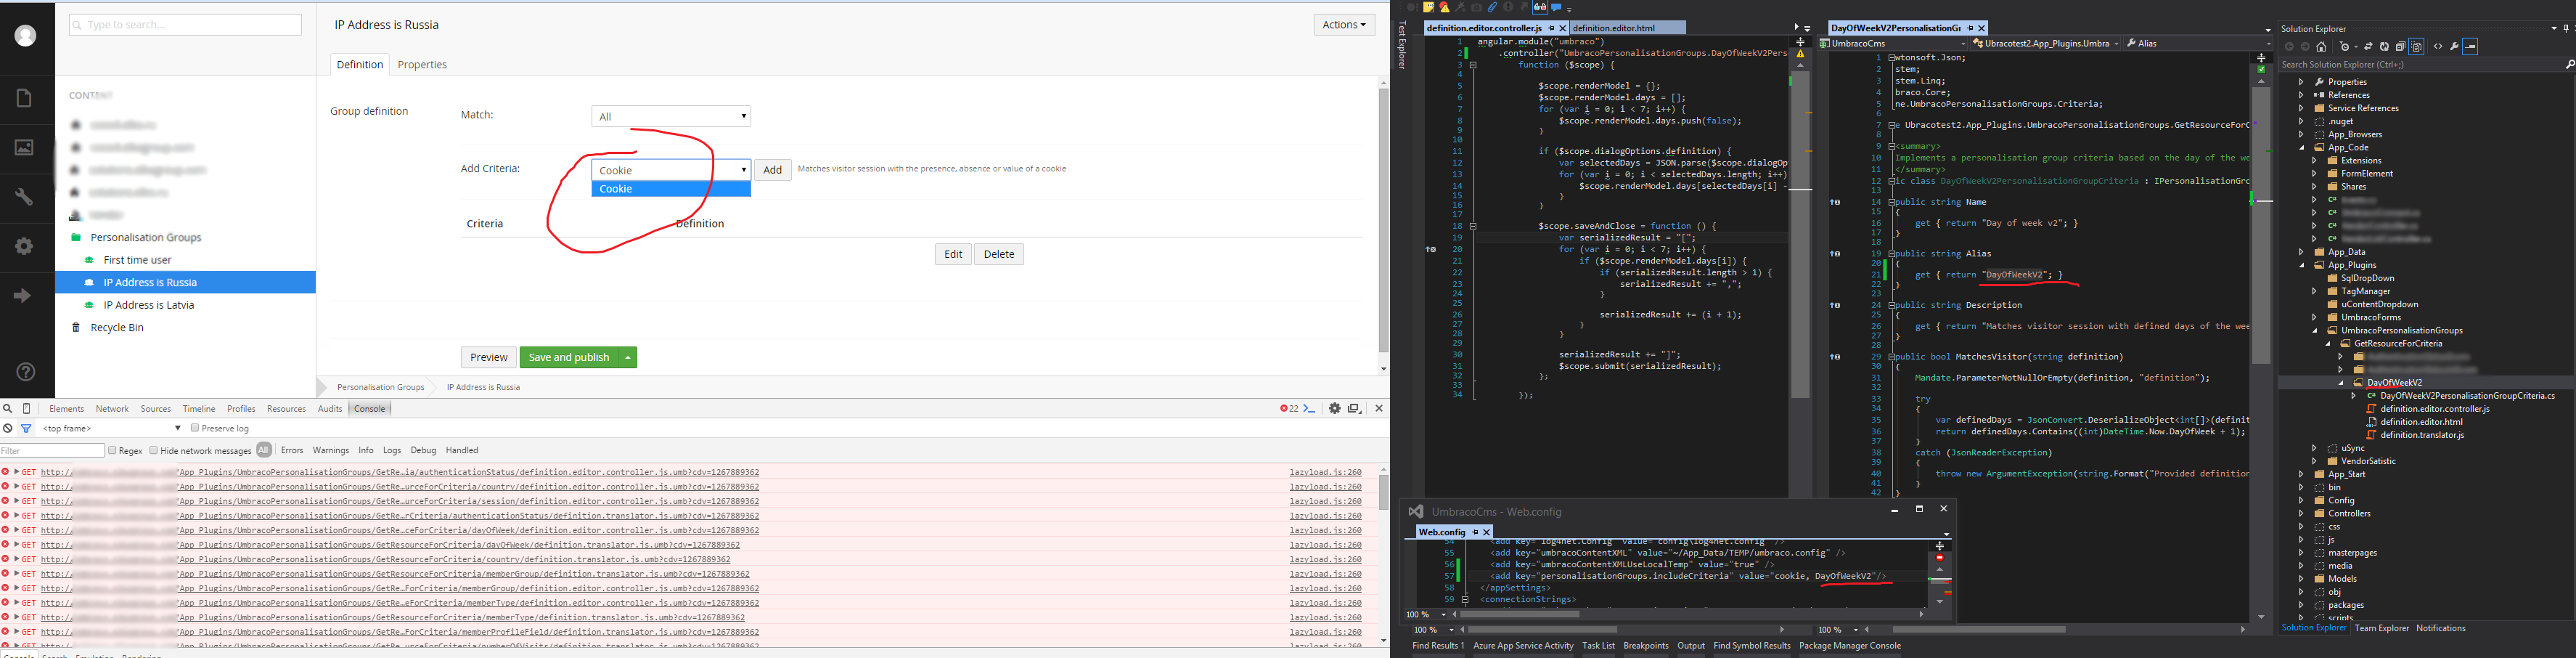2576x658 pixels.
Task: Click the console Filter input field
Action: point(52,451)
